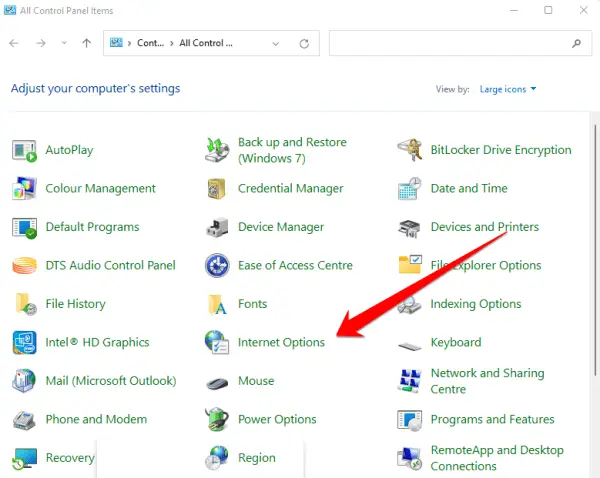Image resolution: width=600 pixels, height=478 pixels.
Task: Click the vertical scrollbar thumb
Action: pos(595,250)
